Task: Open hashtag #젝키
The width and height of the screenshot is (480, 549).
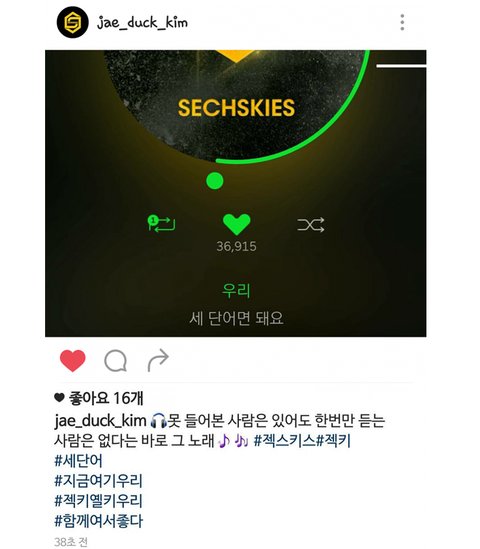Action: pos(333,440)
